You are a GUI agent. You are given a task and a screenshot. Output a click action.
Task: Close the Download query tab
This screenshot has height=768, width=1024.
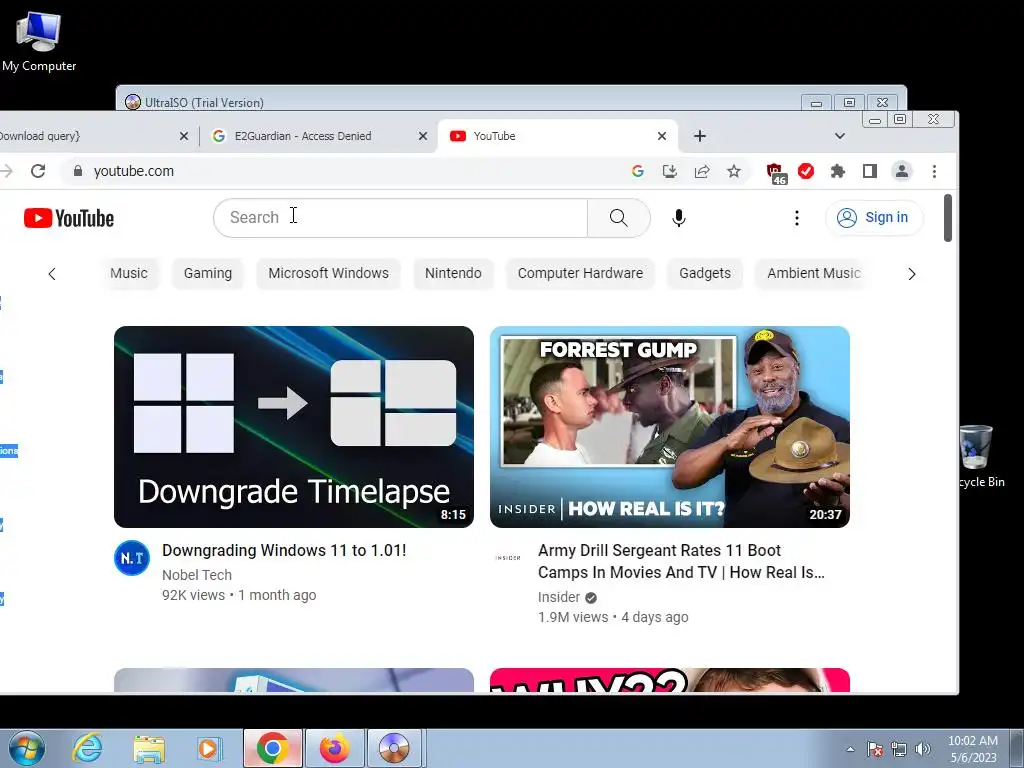(184, 136)
